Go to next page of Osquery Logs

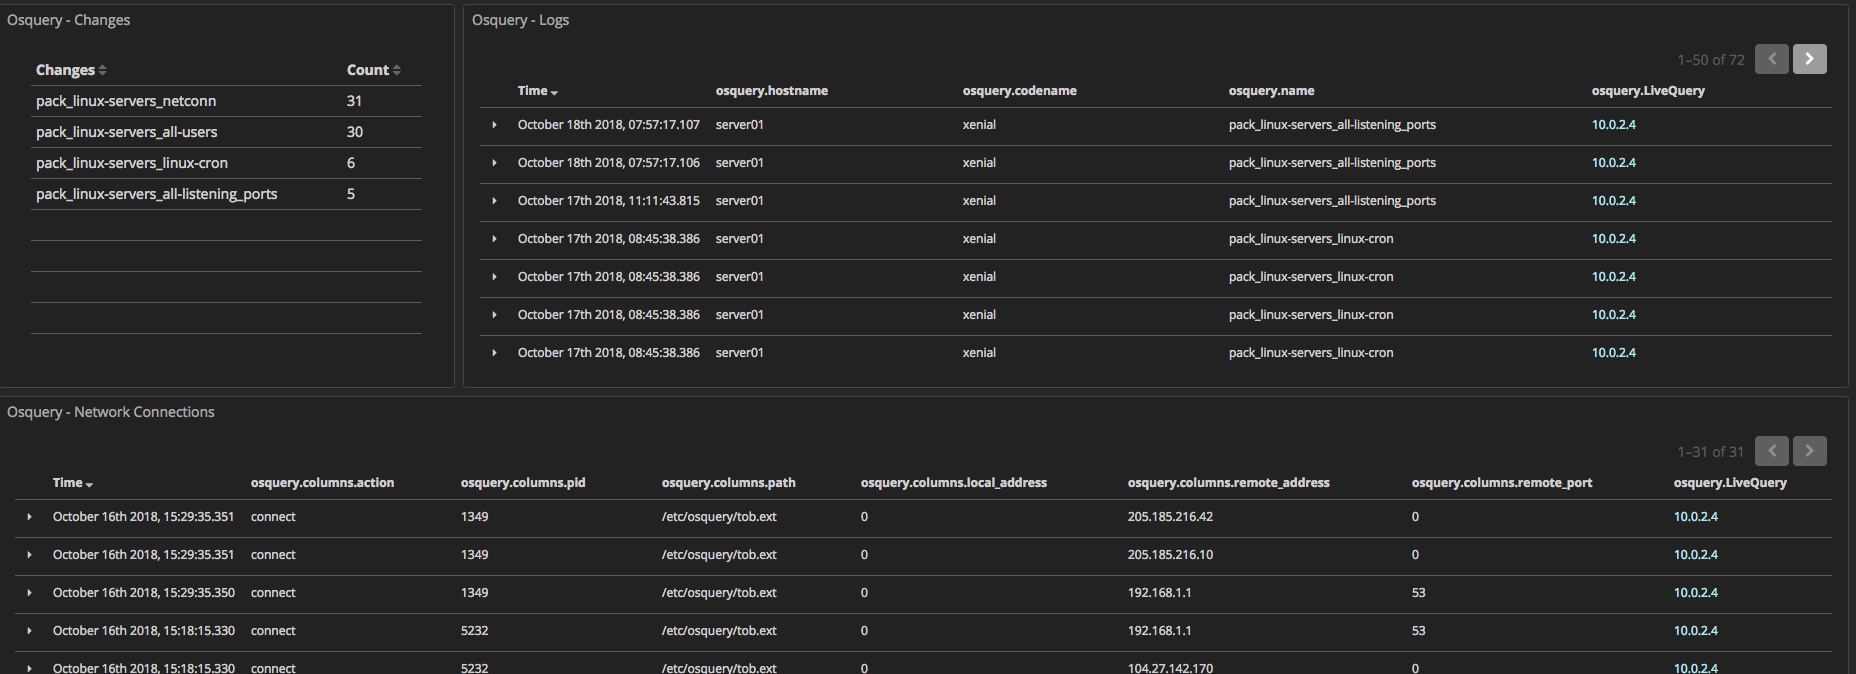1809,59
